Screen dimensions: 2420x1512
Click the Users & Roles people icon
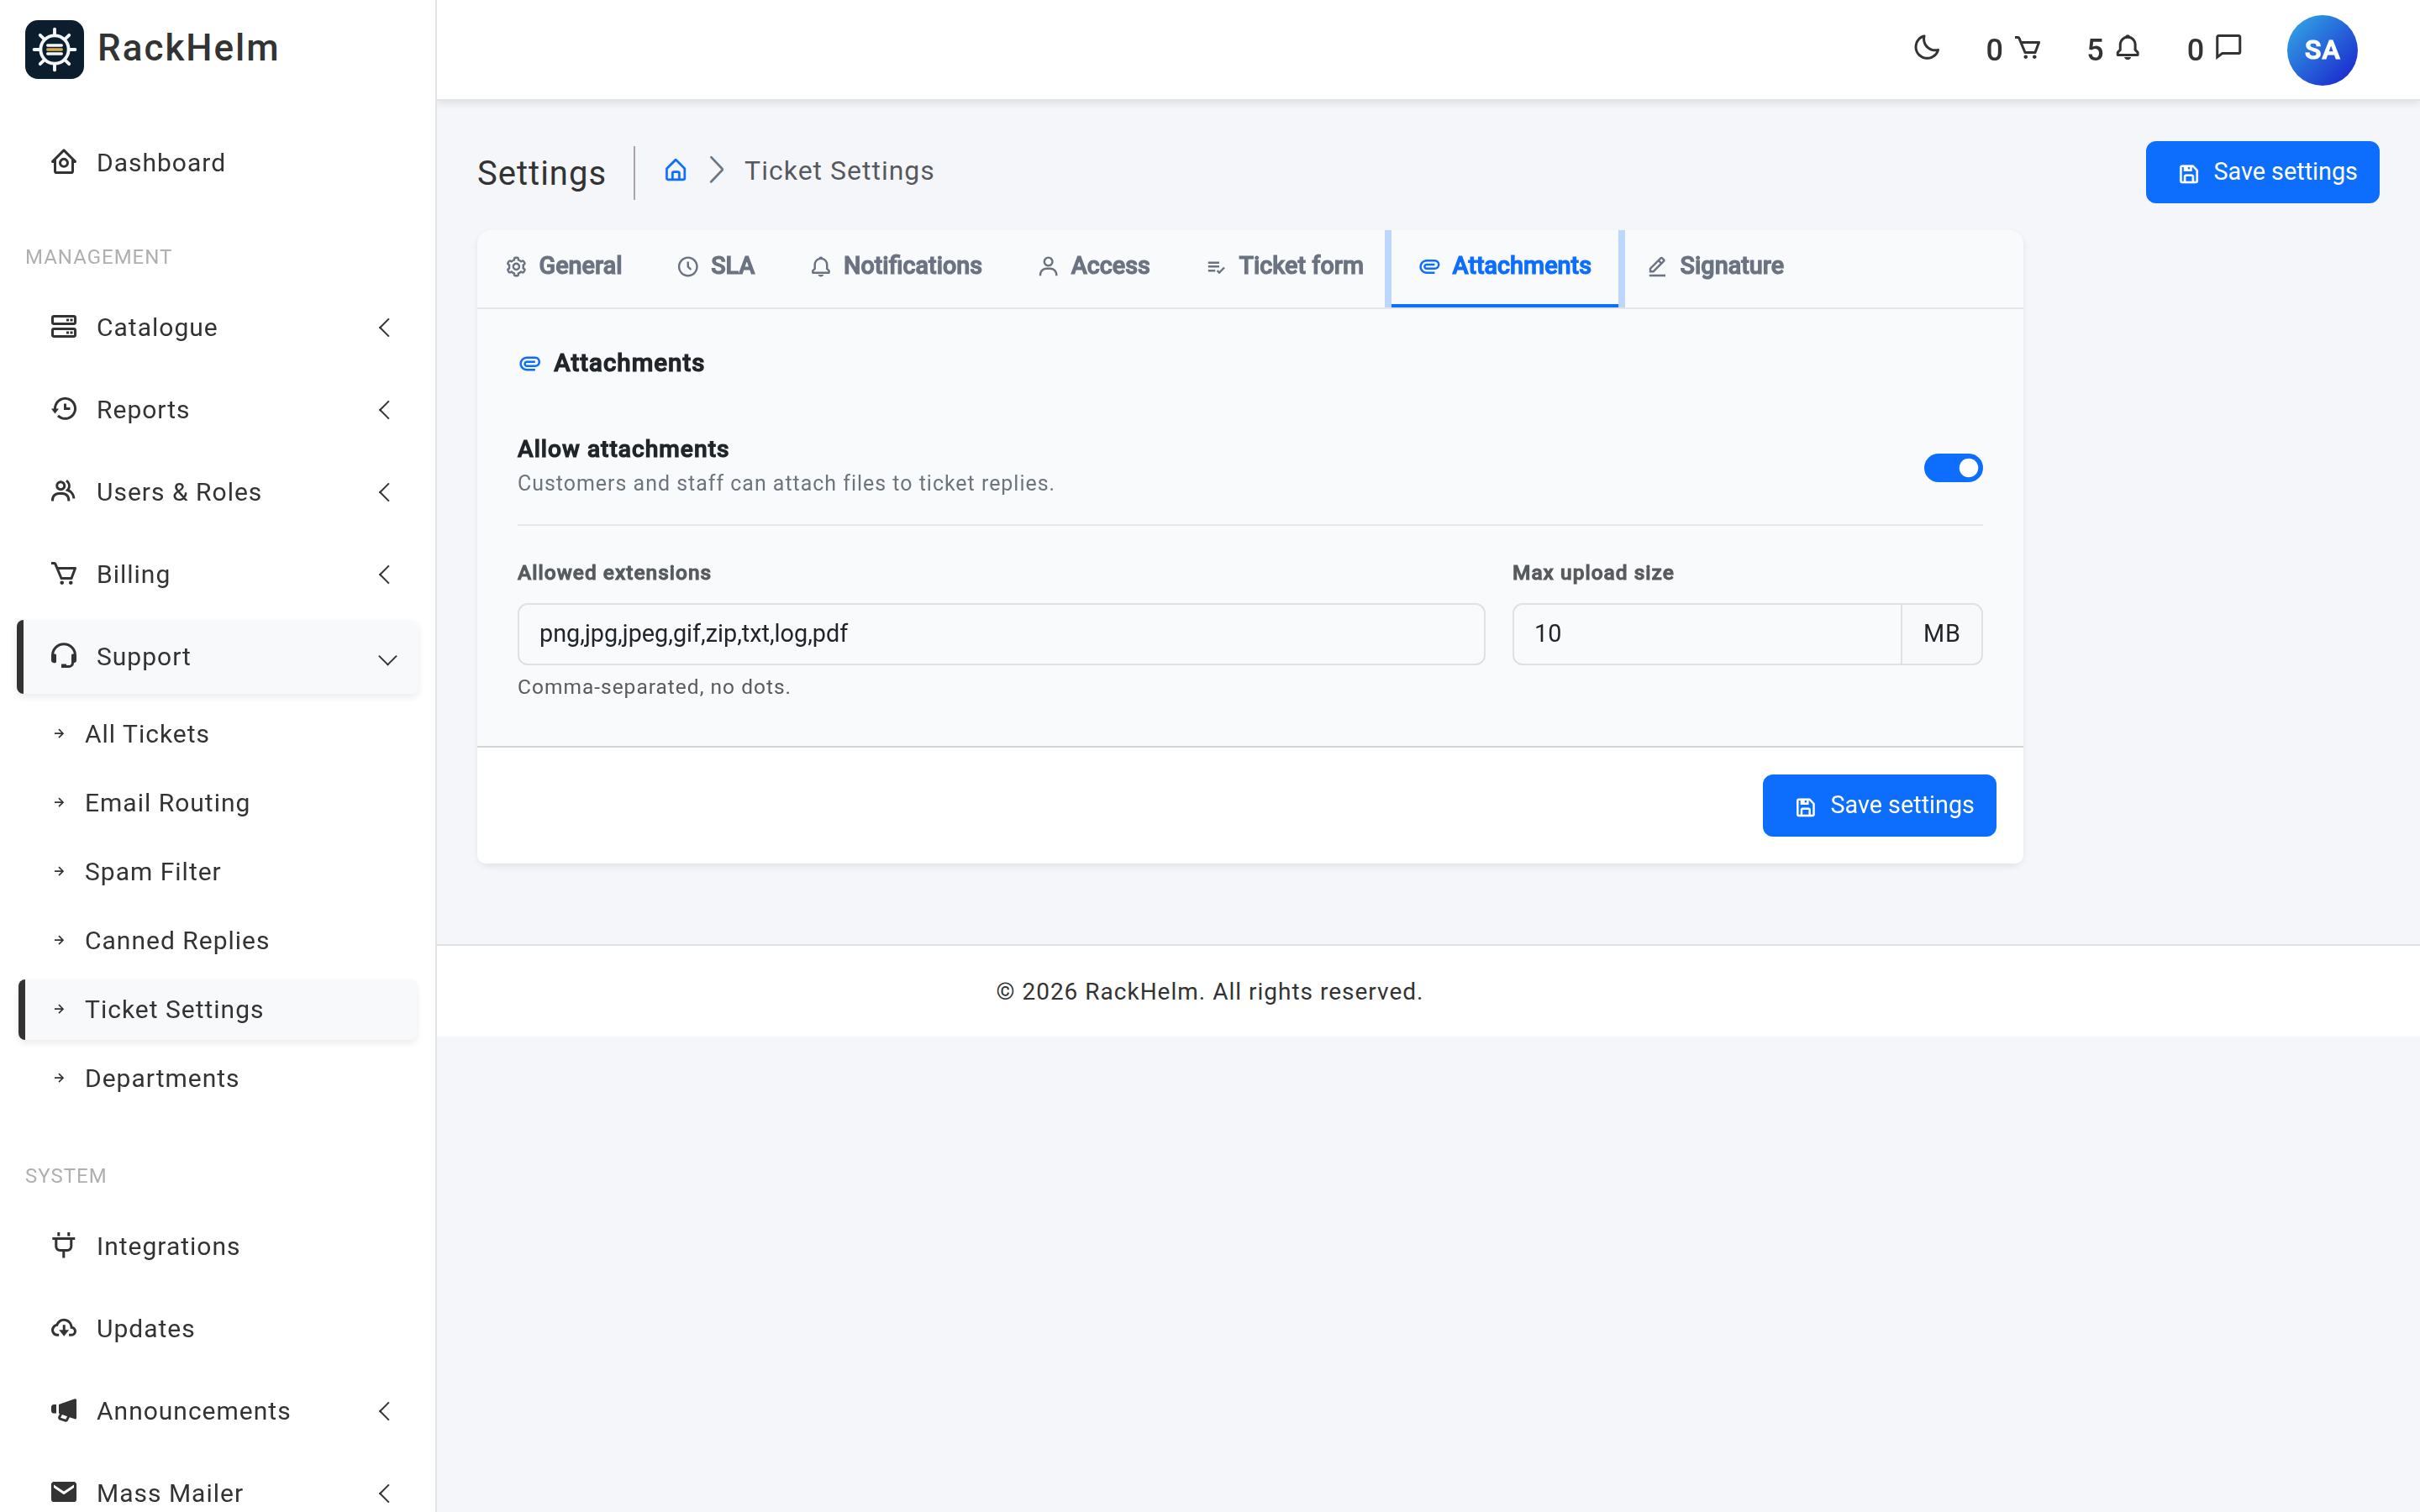[64, 491]
